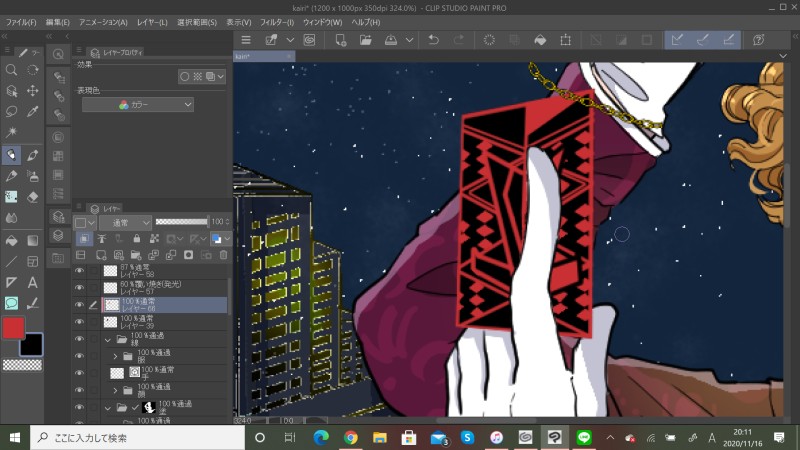Open ウィンドウ(W) menu
Viewport: 800px width, 450px height.
[322, 22]
